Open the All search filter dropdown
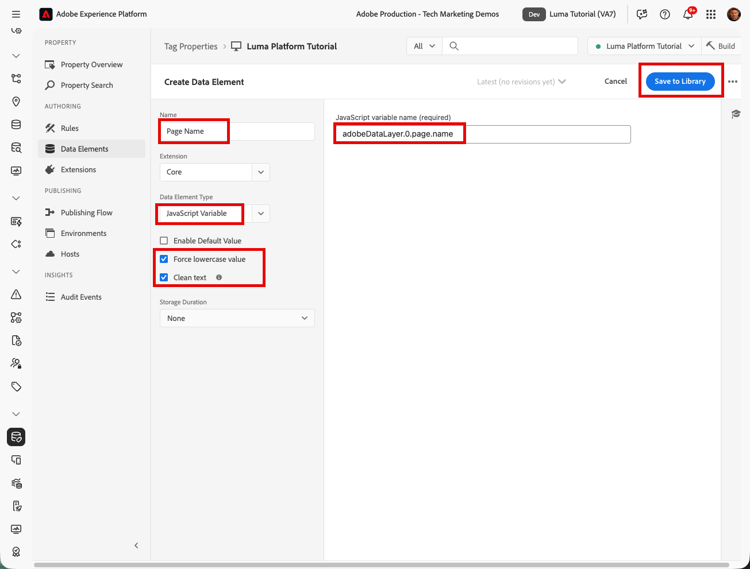 pyautogui.click(x=424, y=46)
